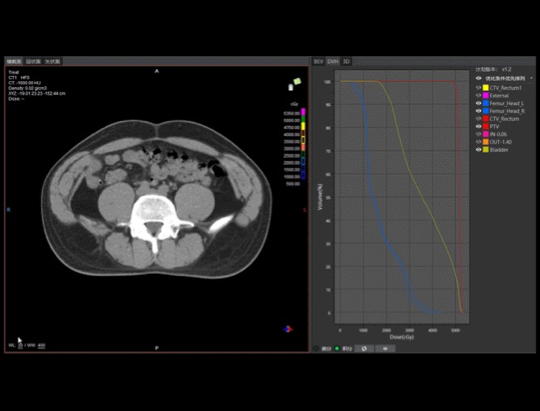This screenshot has height=411, width=540.
Task: Click the 3000.00 orange isodose level
Action: pos(303,147)
